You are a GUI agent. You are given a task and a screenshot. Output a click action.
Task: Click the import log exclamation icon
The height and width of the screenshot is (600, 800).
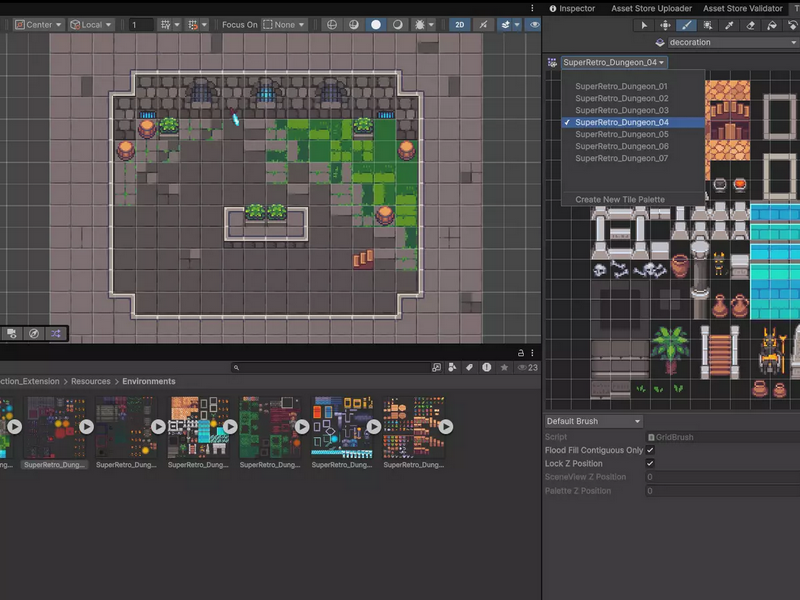(x=487, y=367)
